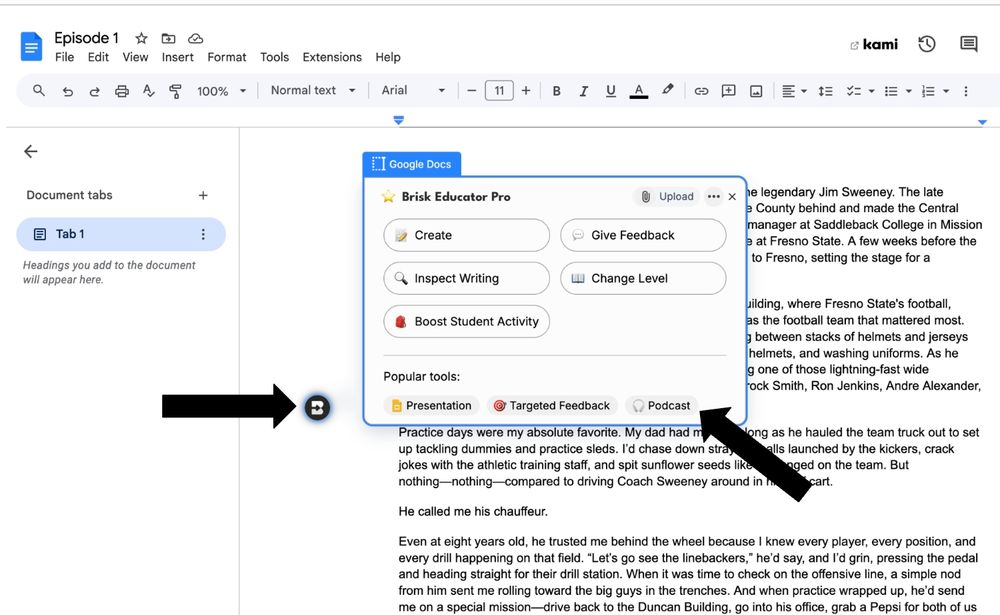The height and width of the screenshot is (615, 1000).
Task: Expand the numbered list options arrow
Action: click(x=946, y=91)
